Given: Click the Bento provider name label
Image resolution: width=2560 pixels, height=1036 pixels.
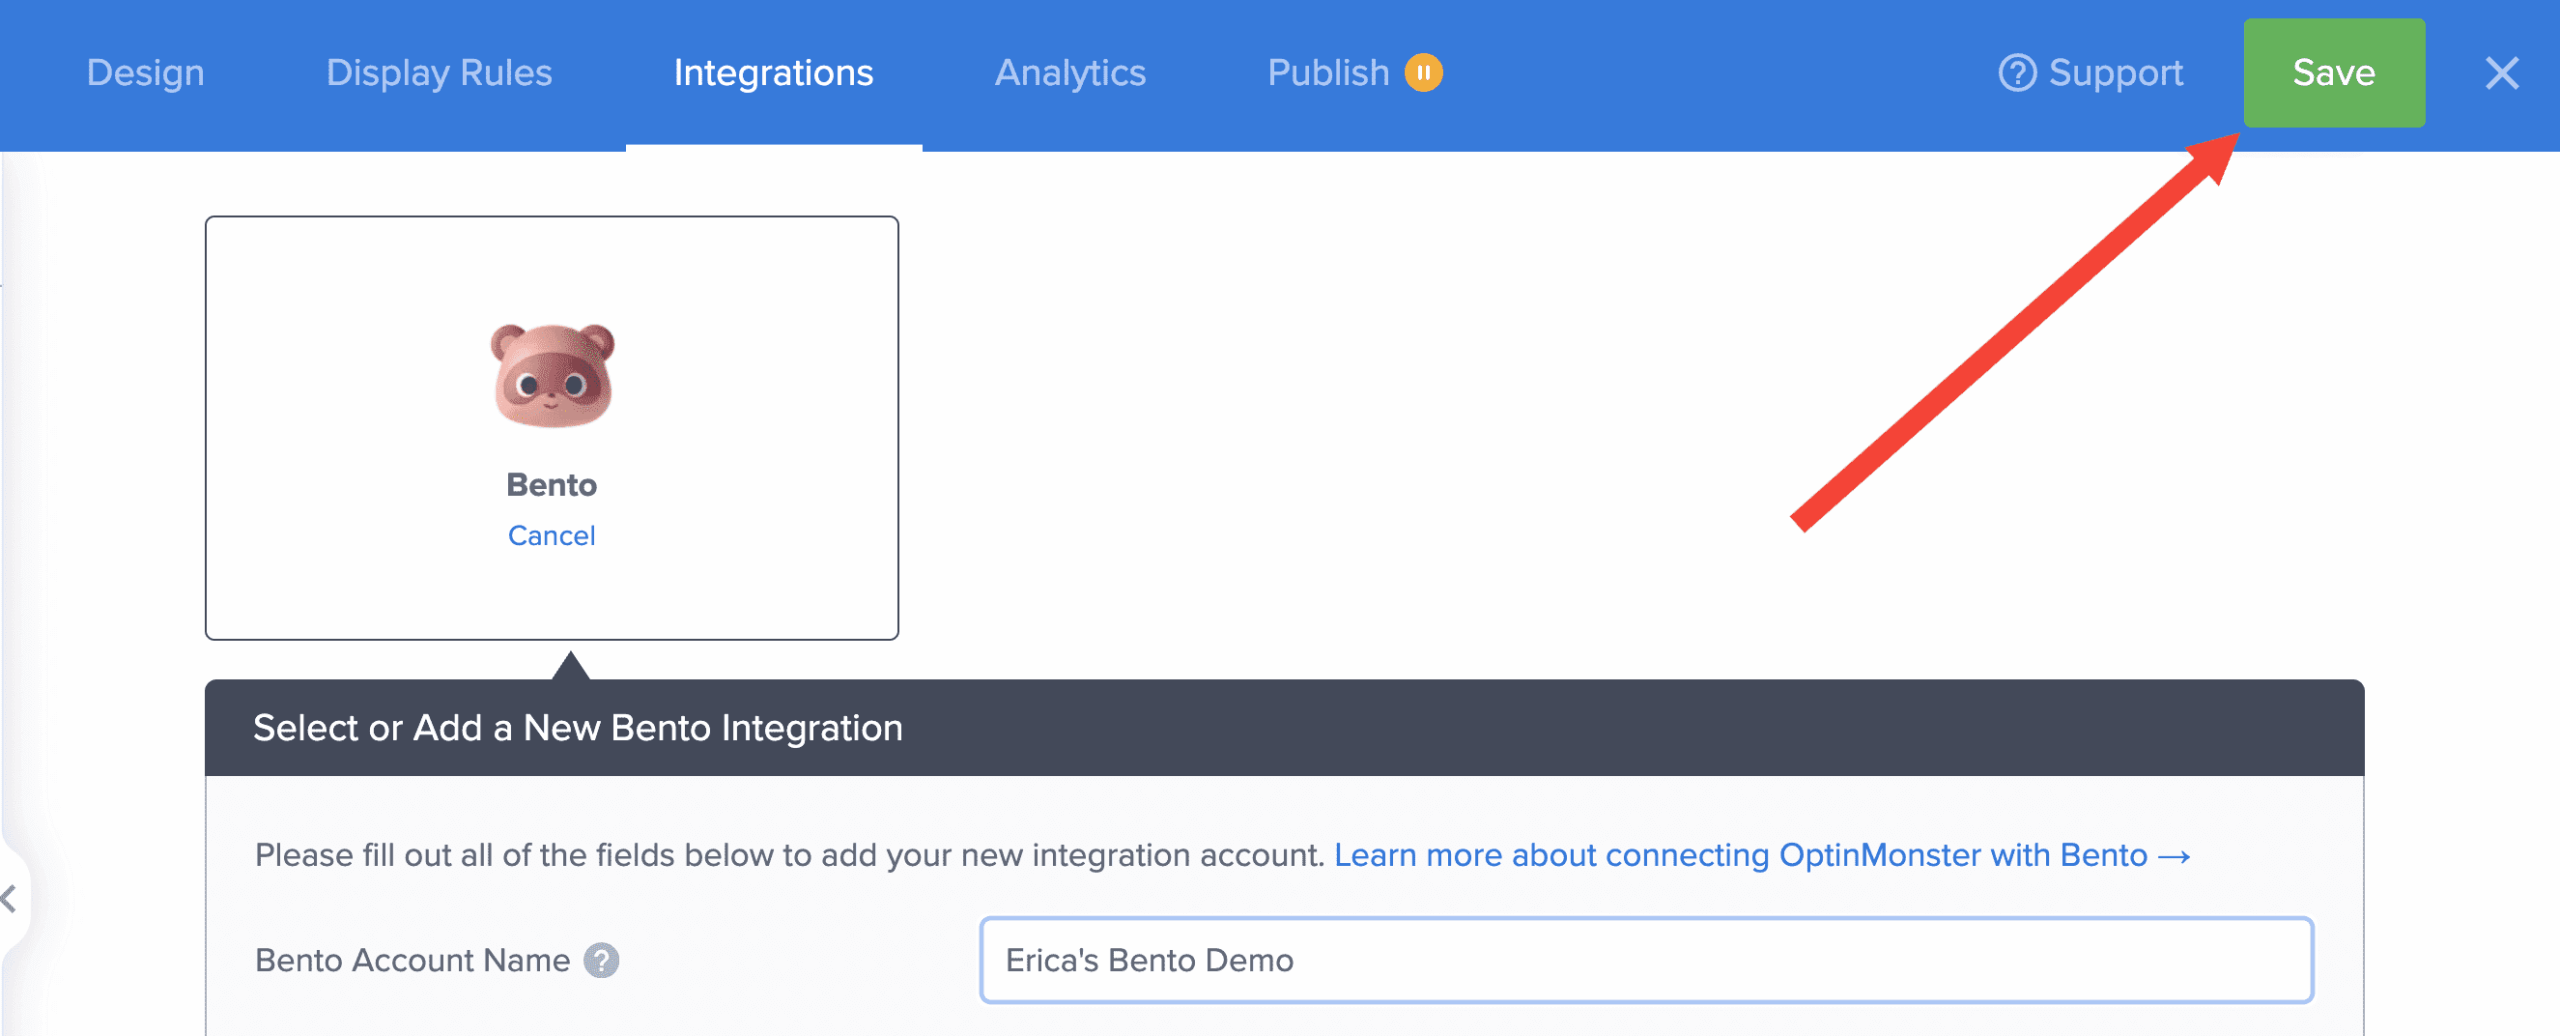Looking at the screenshot, I should [551, 485].
